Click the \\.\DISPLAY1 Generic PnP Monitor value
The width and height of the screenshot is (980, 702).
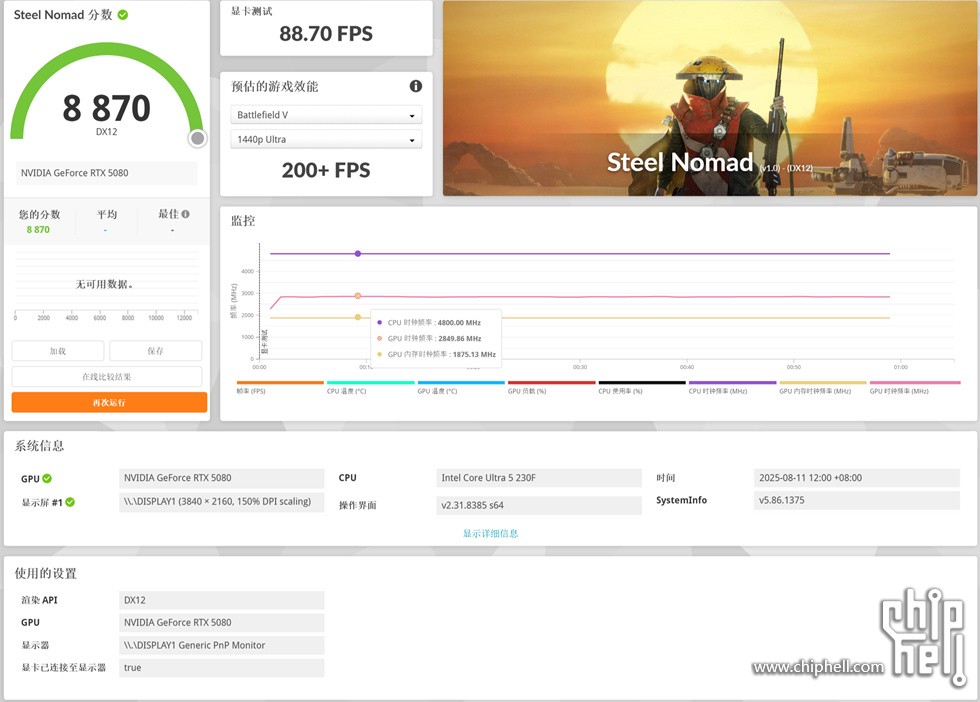(x=221, y=645)
